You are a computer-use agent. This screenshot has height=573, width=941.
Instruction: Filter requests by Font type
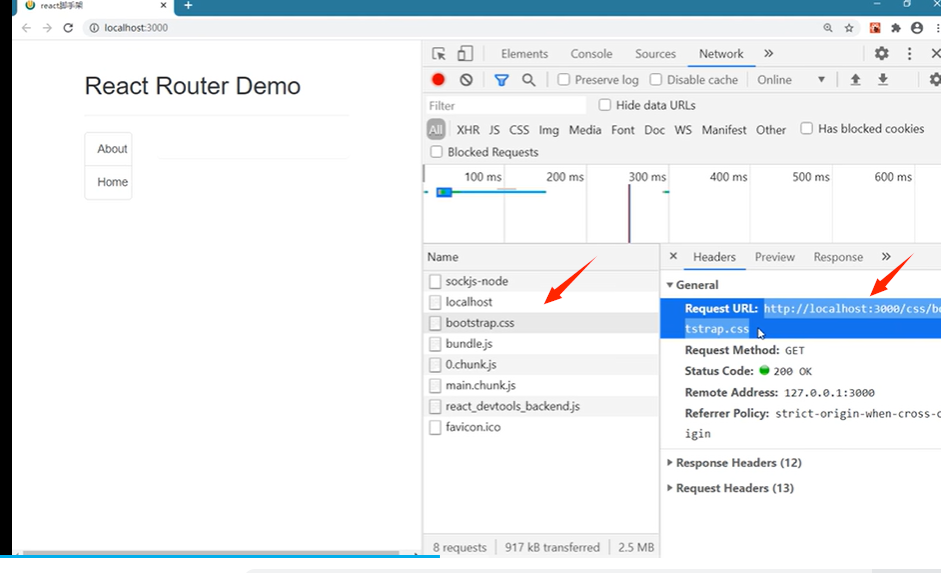622,130
